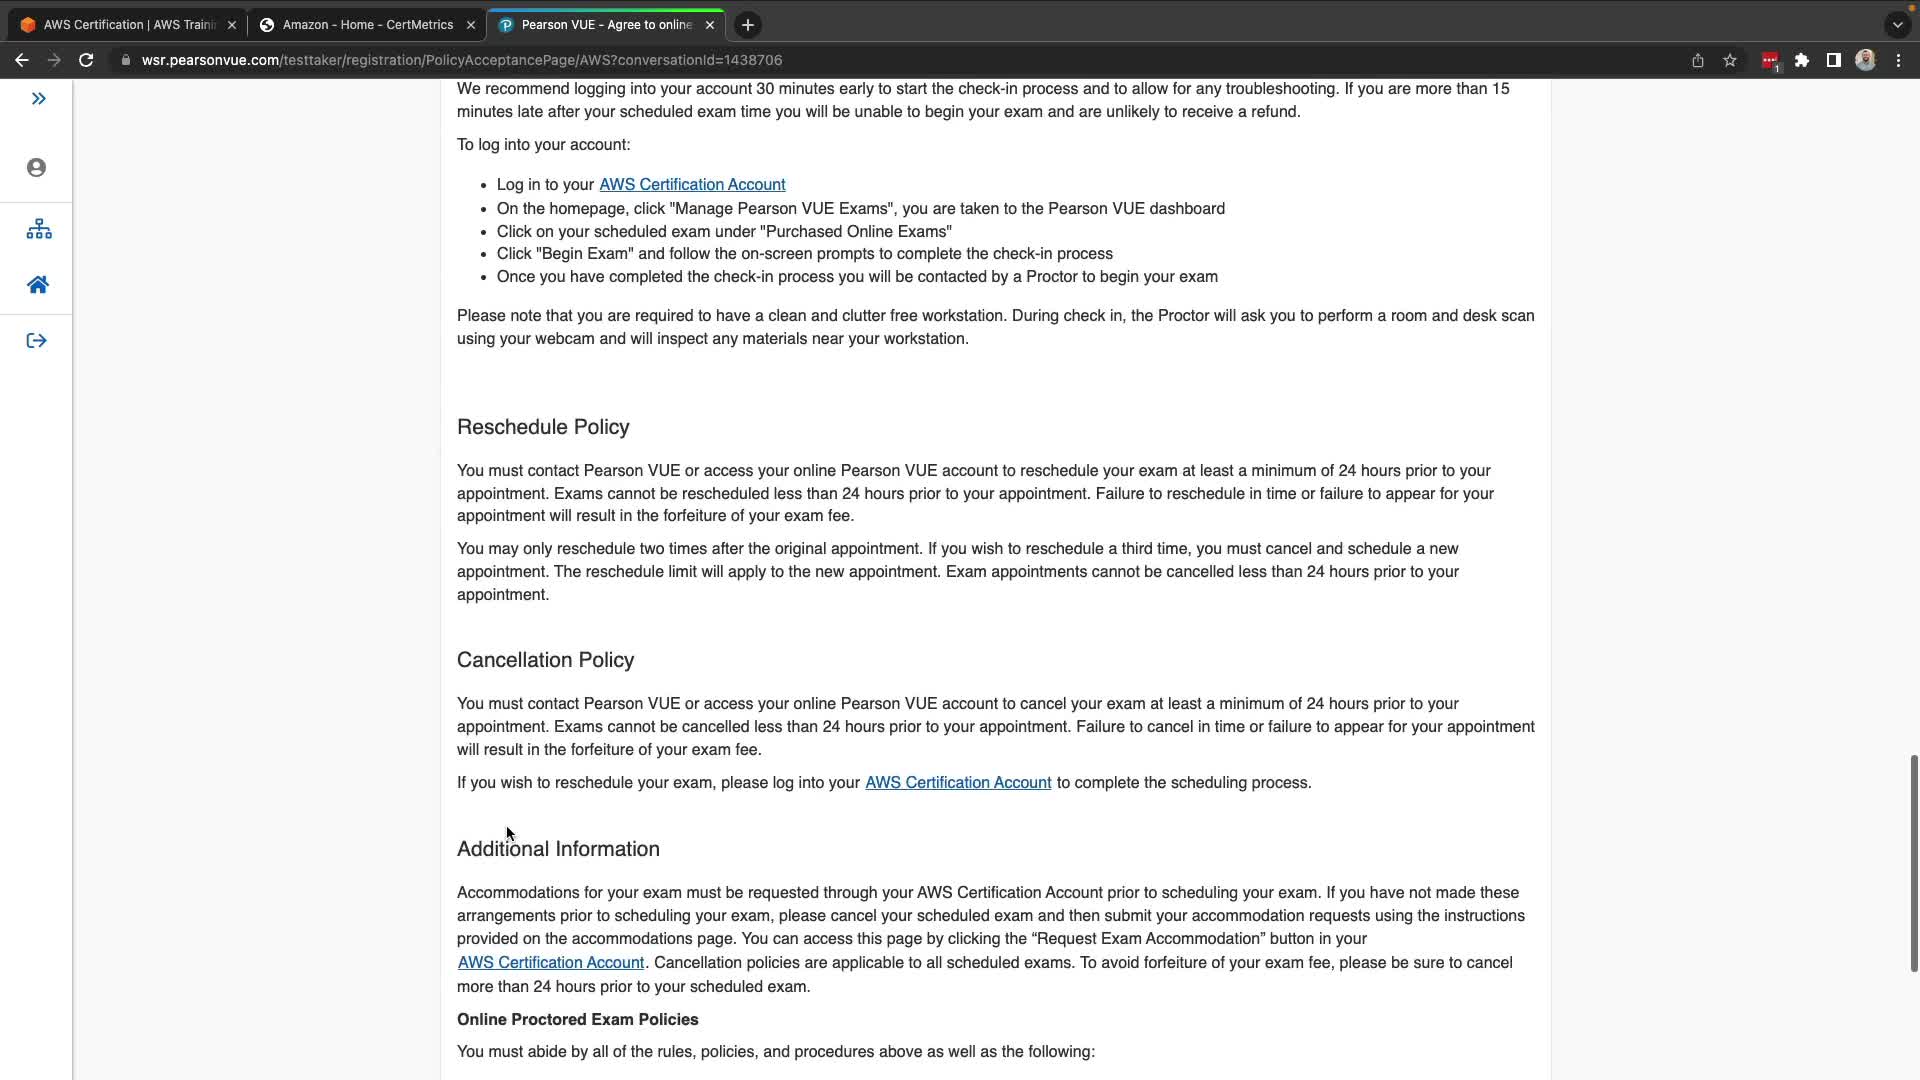Open the browser extensions puzzle icon
1920x1080 pixels.
pyautogui.click(x=1802, y=60)
